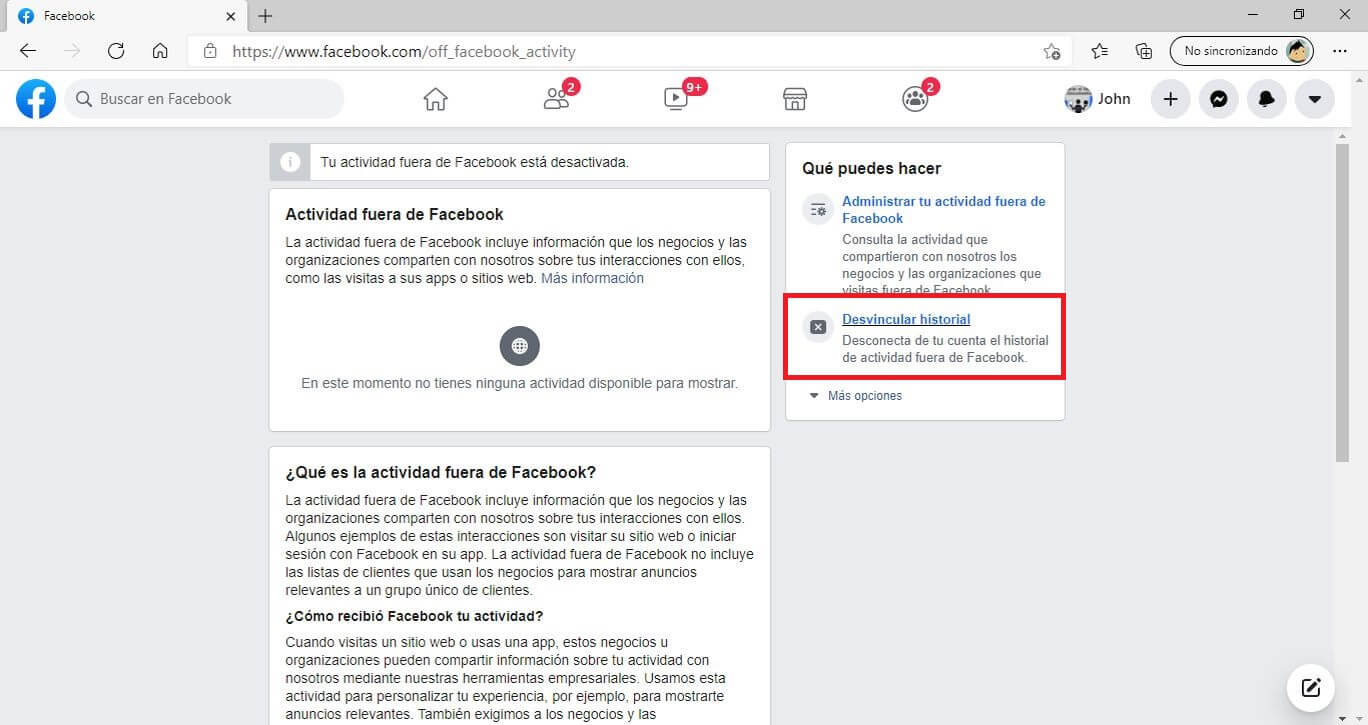Add page to favorites star icon

tap(1052, 51)
